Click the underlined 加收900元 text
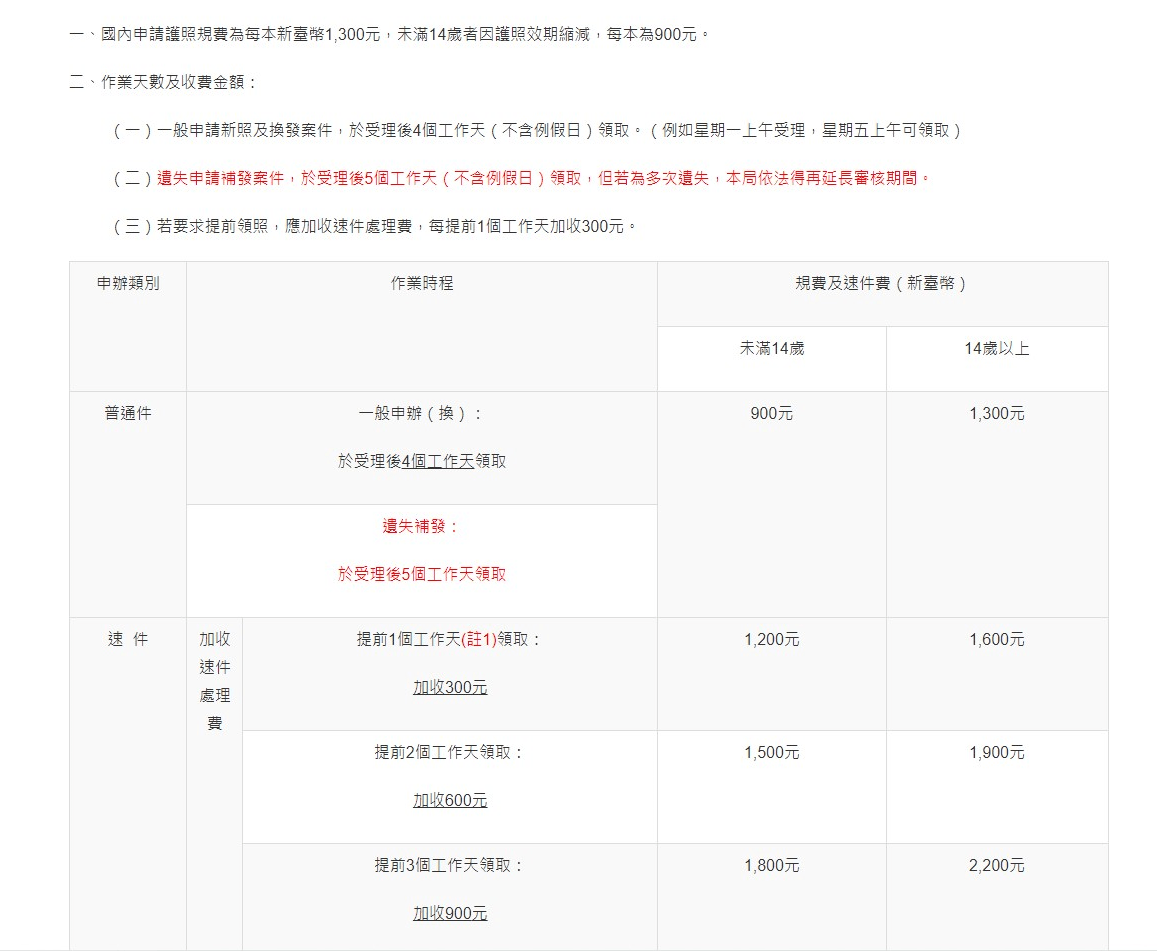Image resolution: width=1157 pixels, height=951 pixels. [450, 914]
